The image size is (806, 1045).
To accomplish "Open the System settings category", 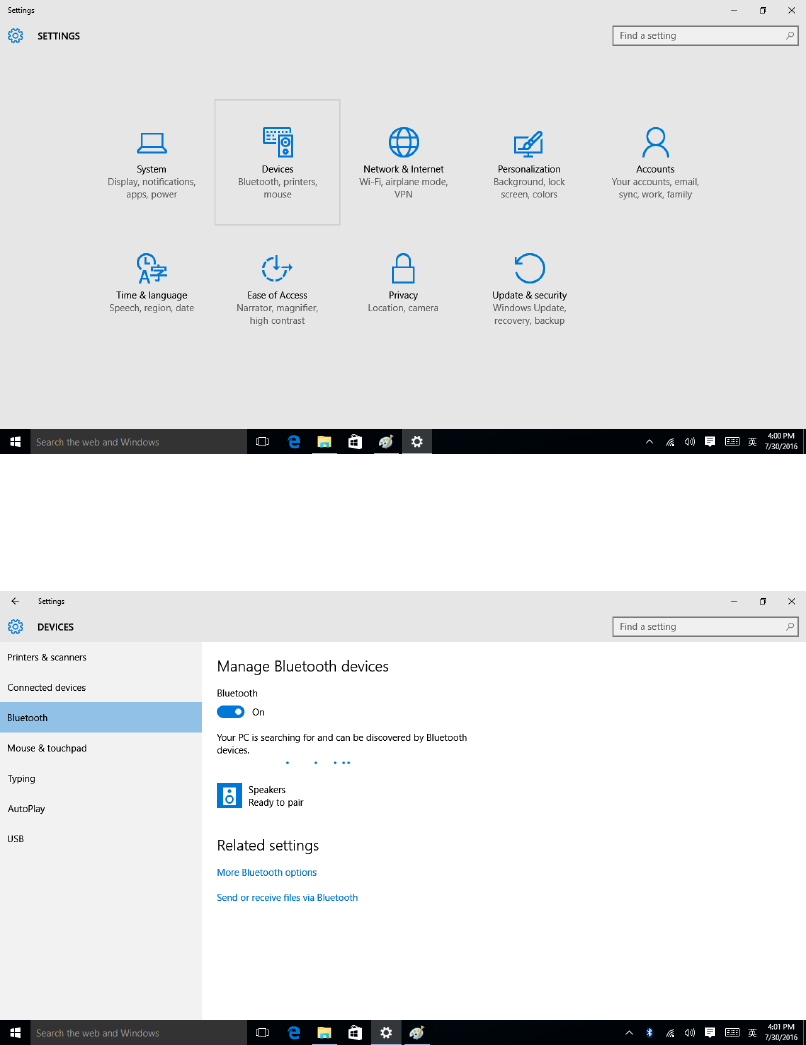I will 151,163.
